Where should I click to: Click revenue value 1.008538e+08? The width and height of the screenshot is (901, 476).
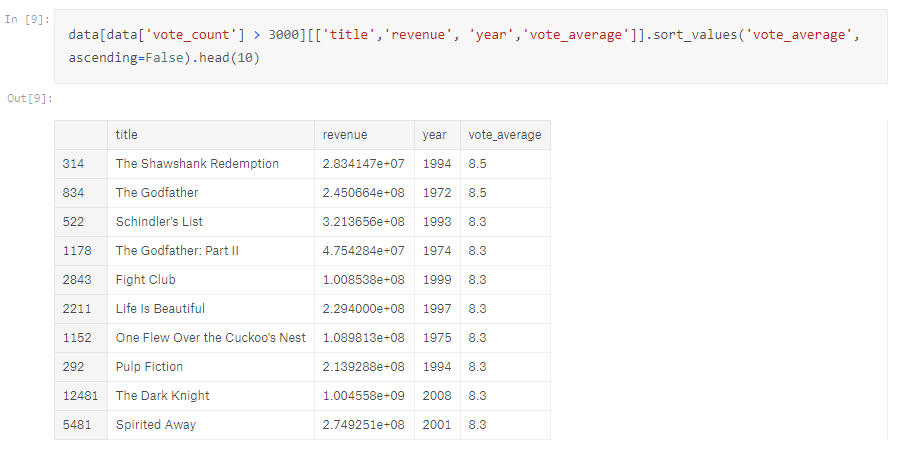[x=363, y=280]
